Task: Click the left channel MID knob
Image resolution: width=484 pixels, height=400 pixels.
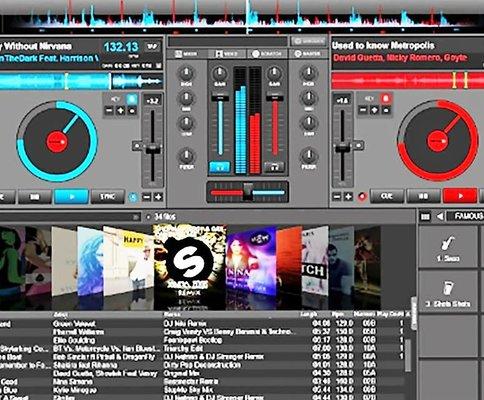Action: coord(186,98)
